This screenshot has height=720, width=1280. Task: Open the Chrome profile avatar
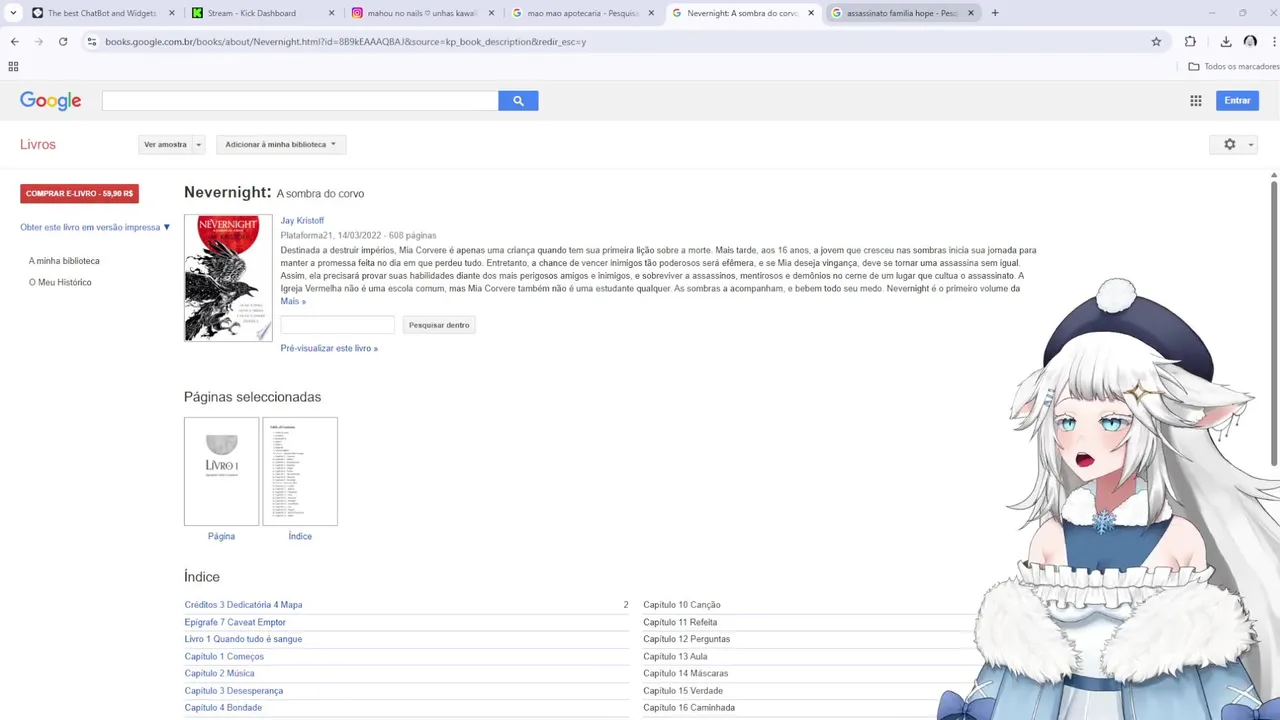(x=1250, y=42)
